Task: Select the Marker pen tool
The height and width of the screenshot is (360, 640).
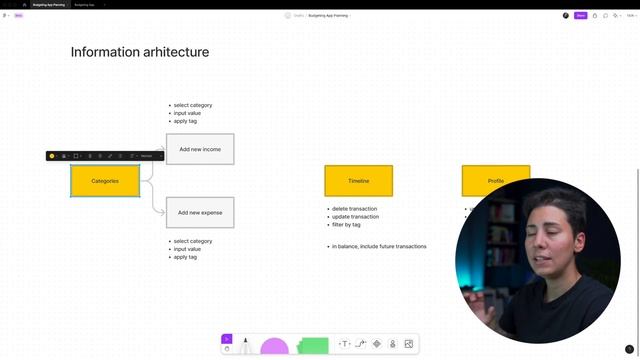Action: pos(245,346)
